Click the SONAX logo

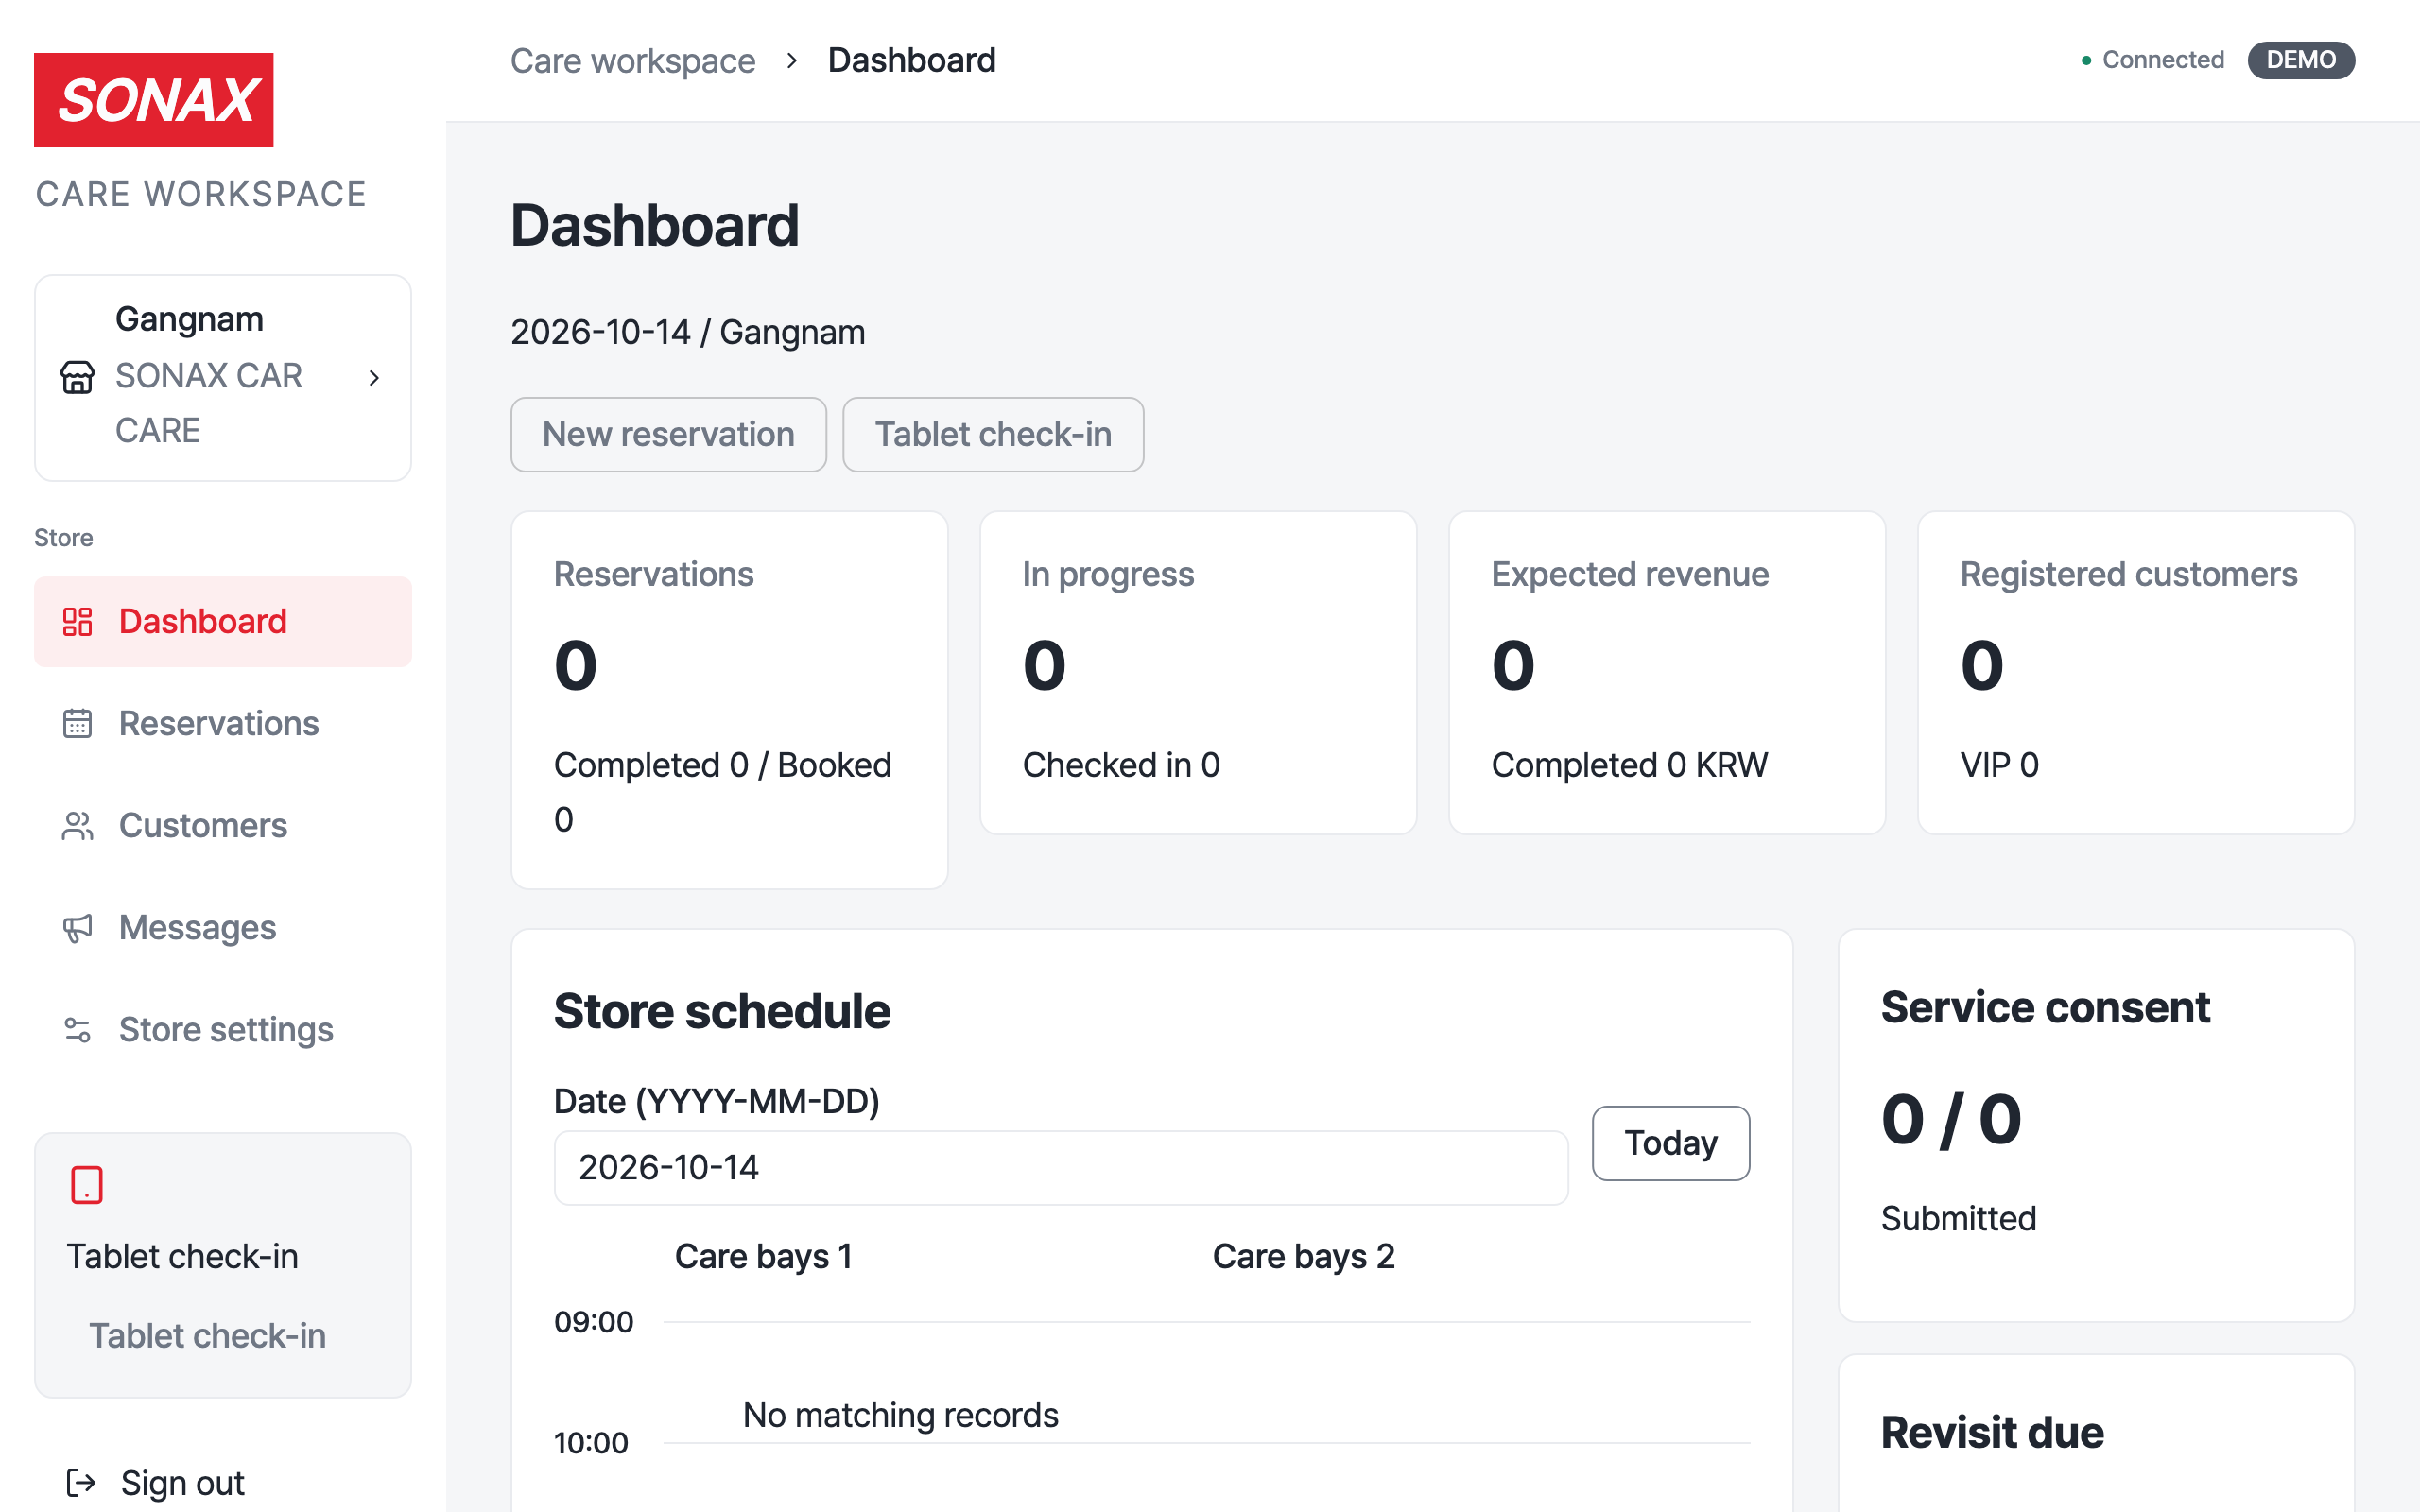153,100
